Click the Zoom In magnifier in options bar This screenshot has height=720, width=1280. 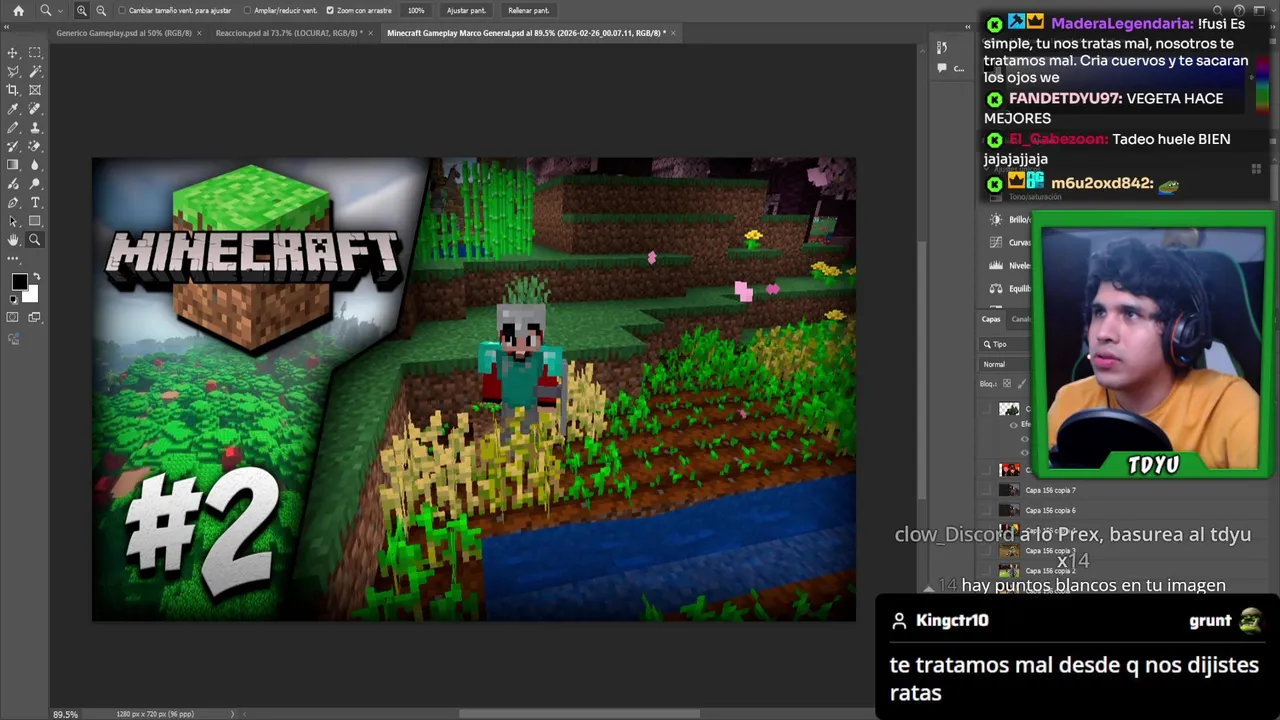[x=82, y=11]
